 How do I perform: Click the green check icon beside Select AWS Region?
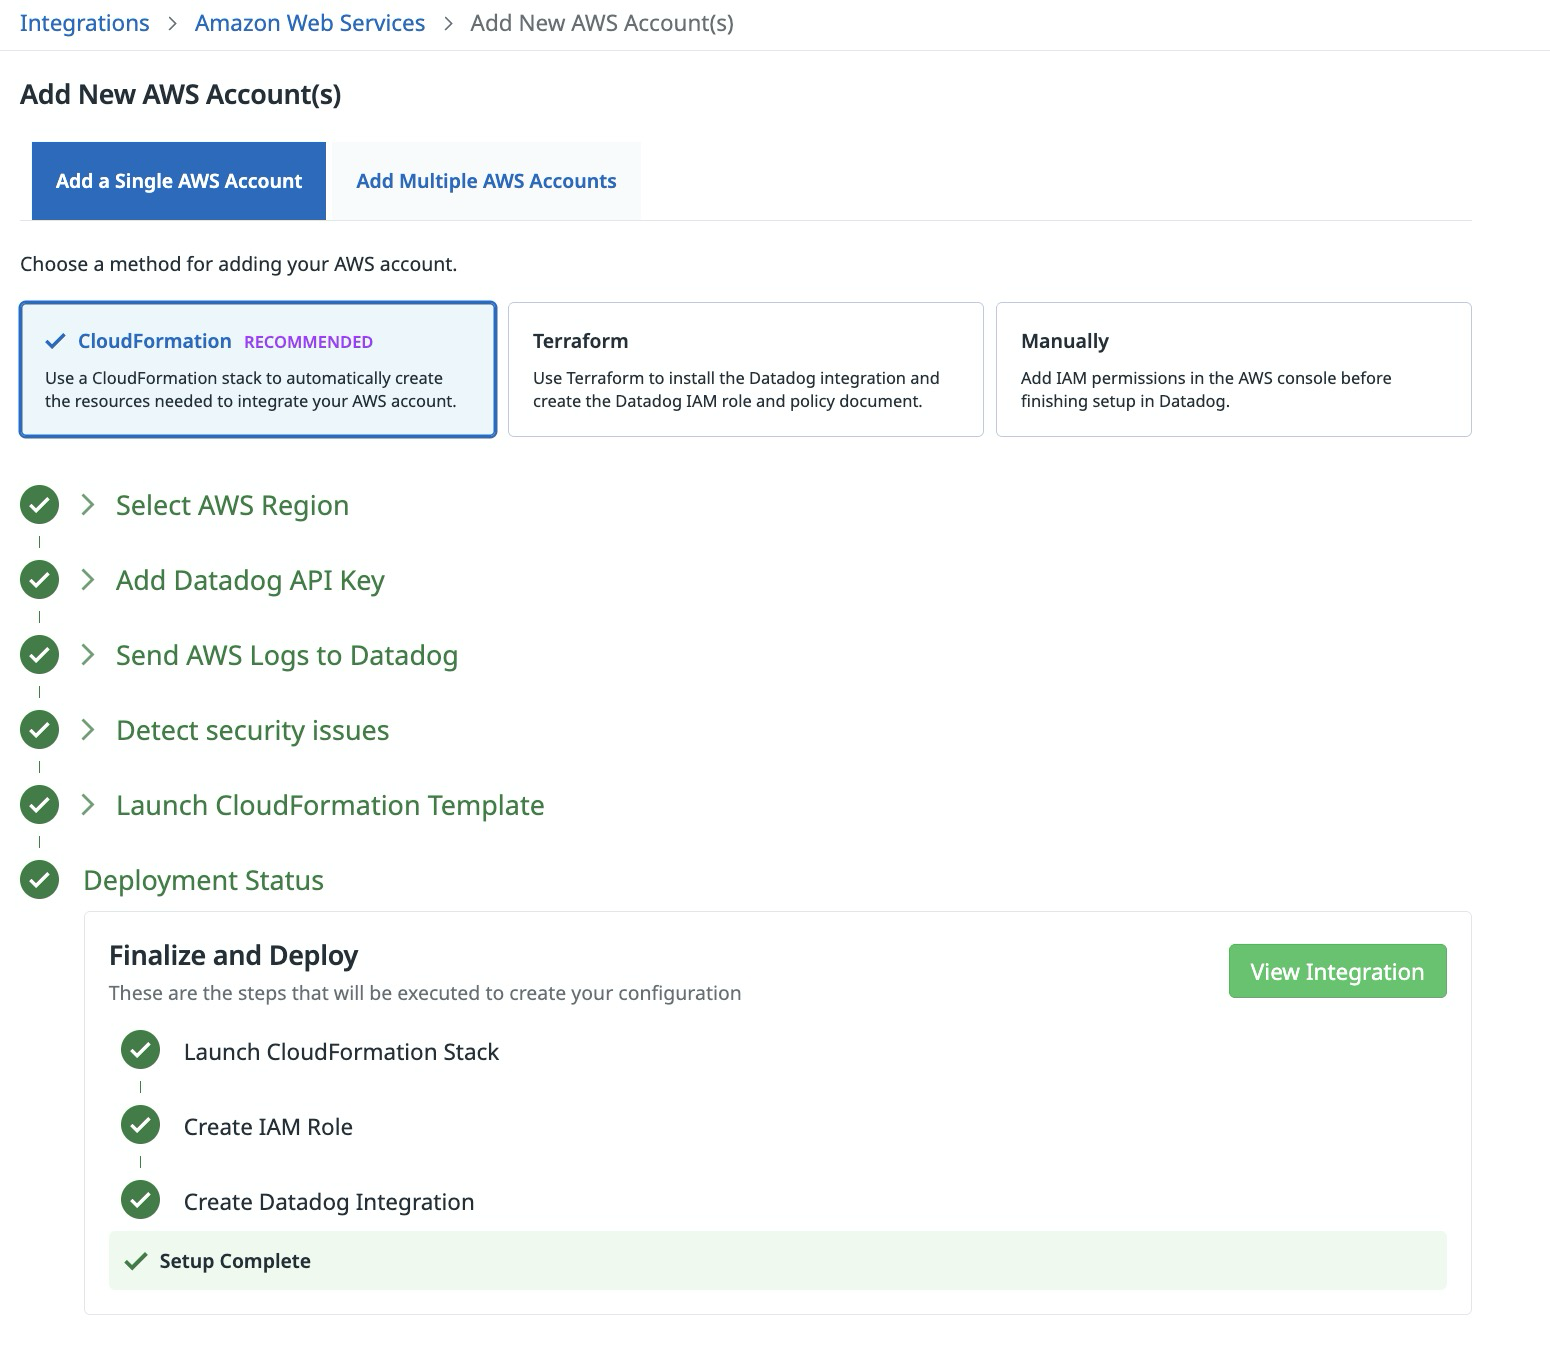[39, 504]
